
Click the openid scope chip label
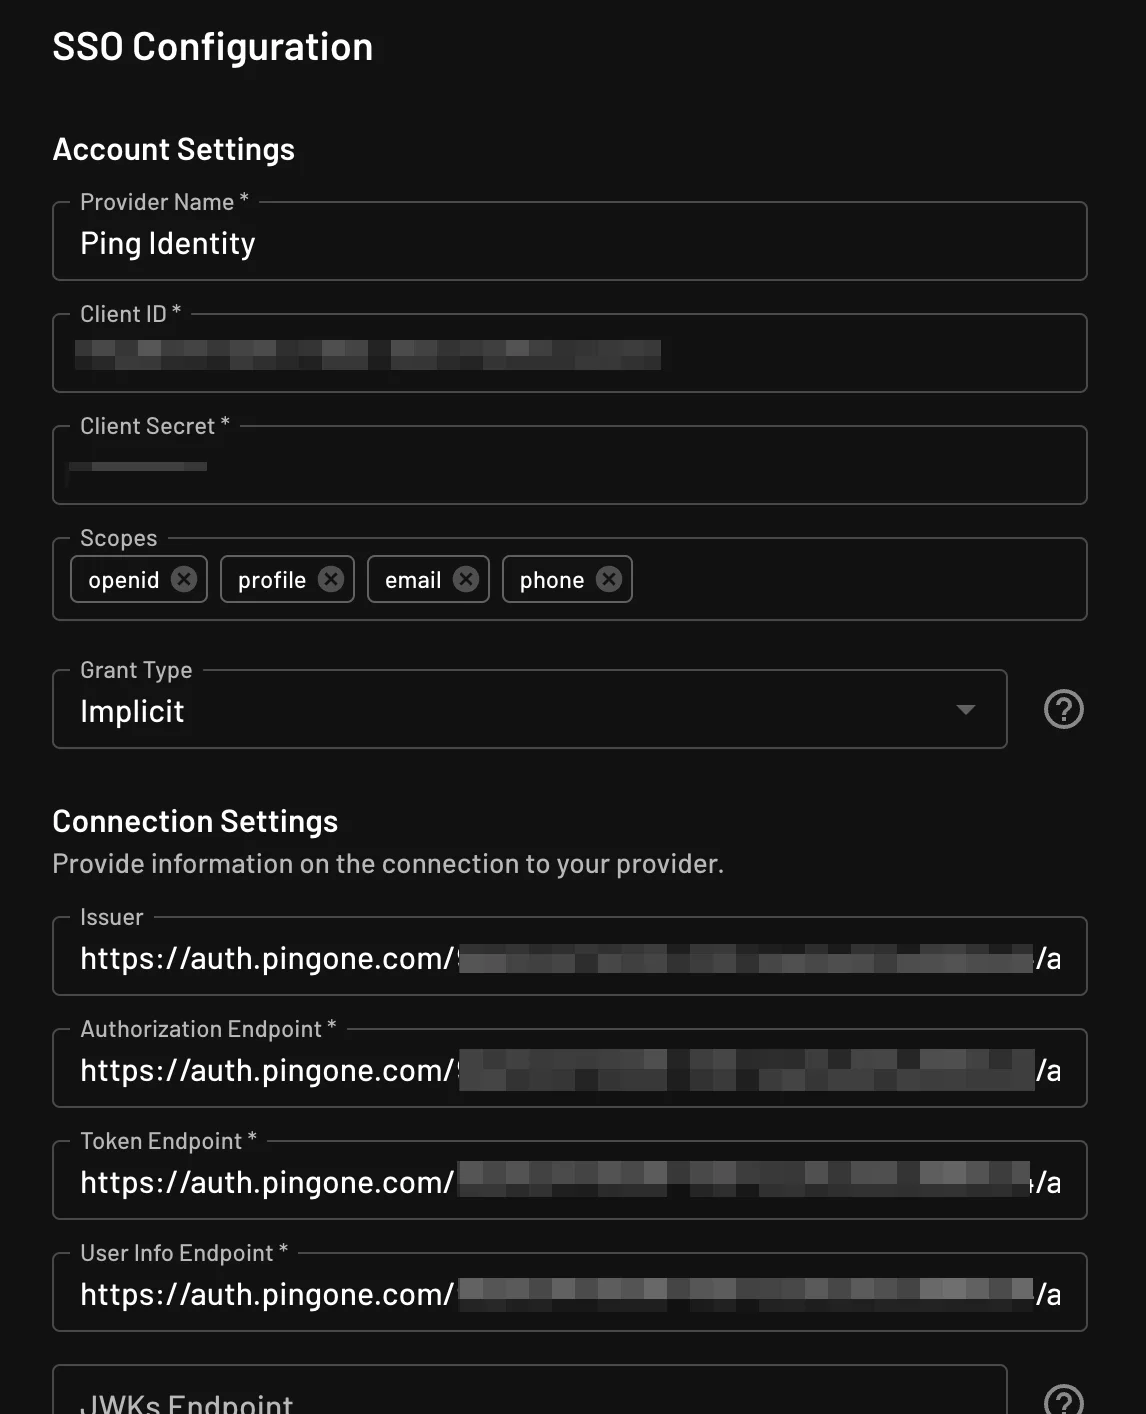pyautogui.click(x=124, y=580)
